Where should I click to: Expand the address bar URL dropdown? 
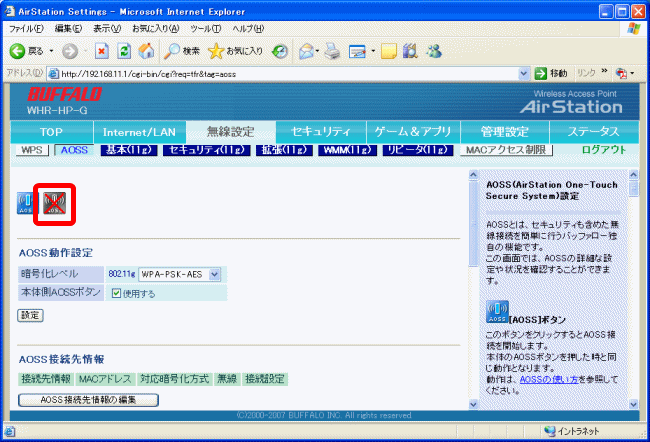[524, 74]
